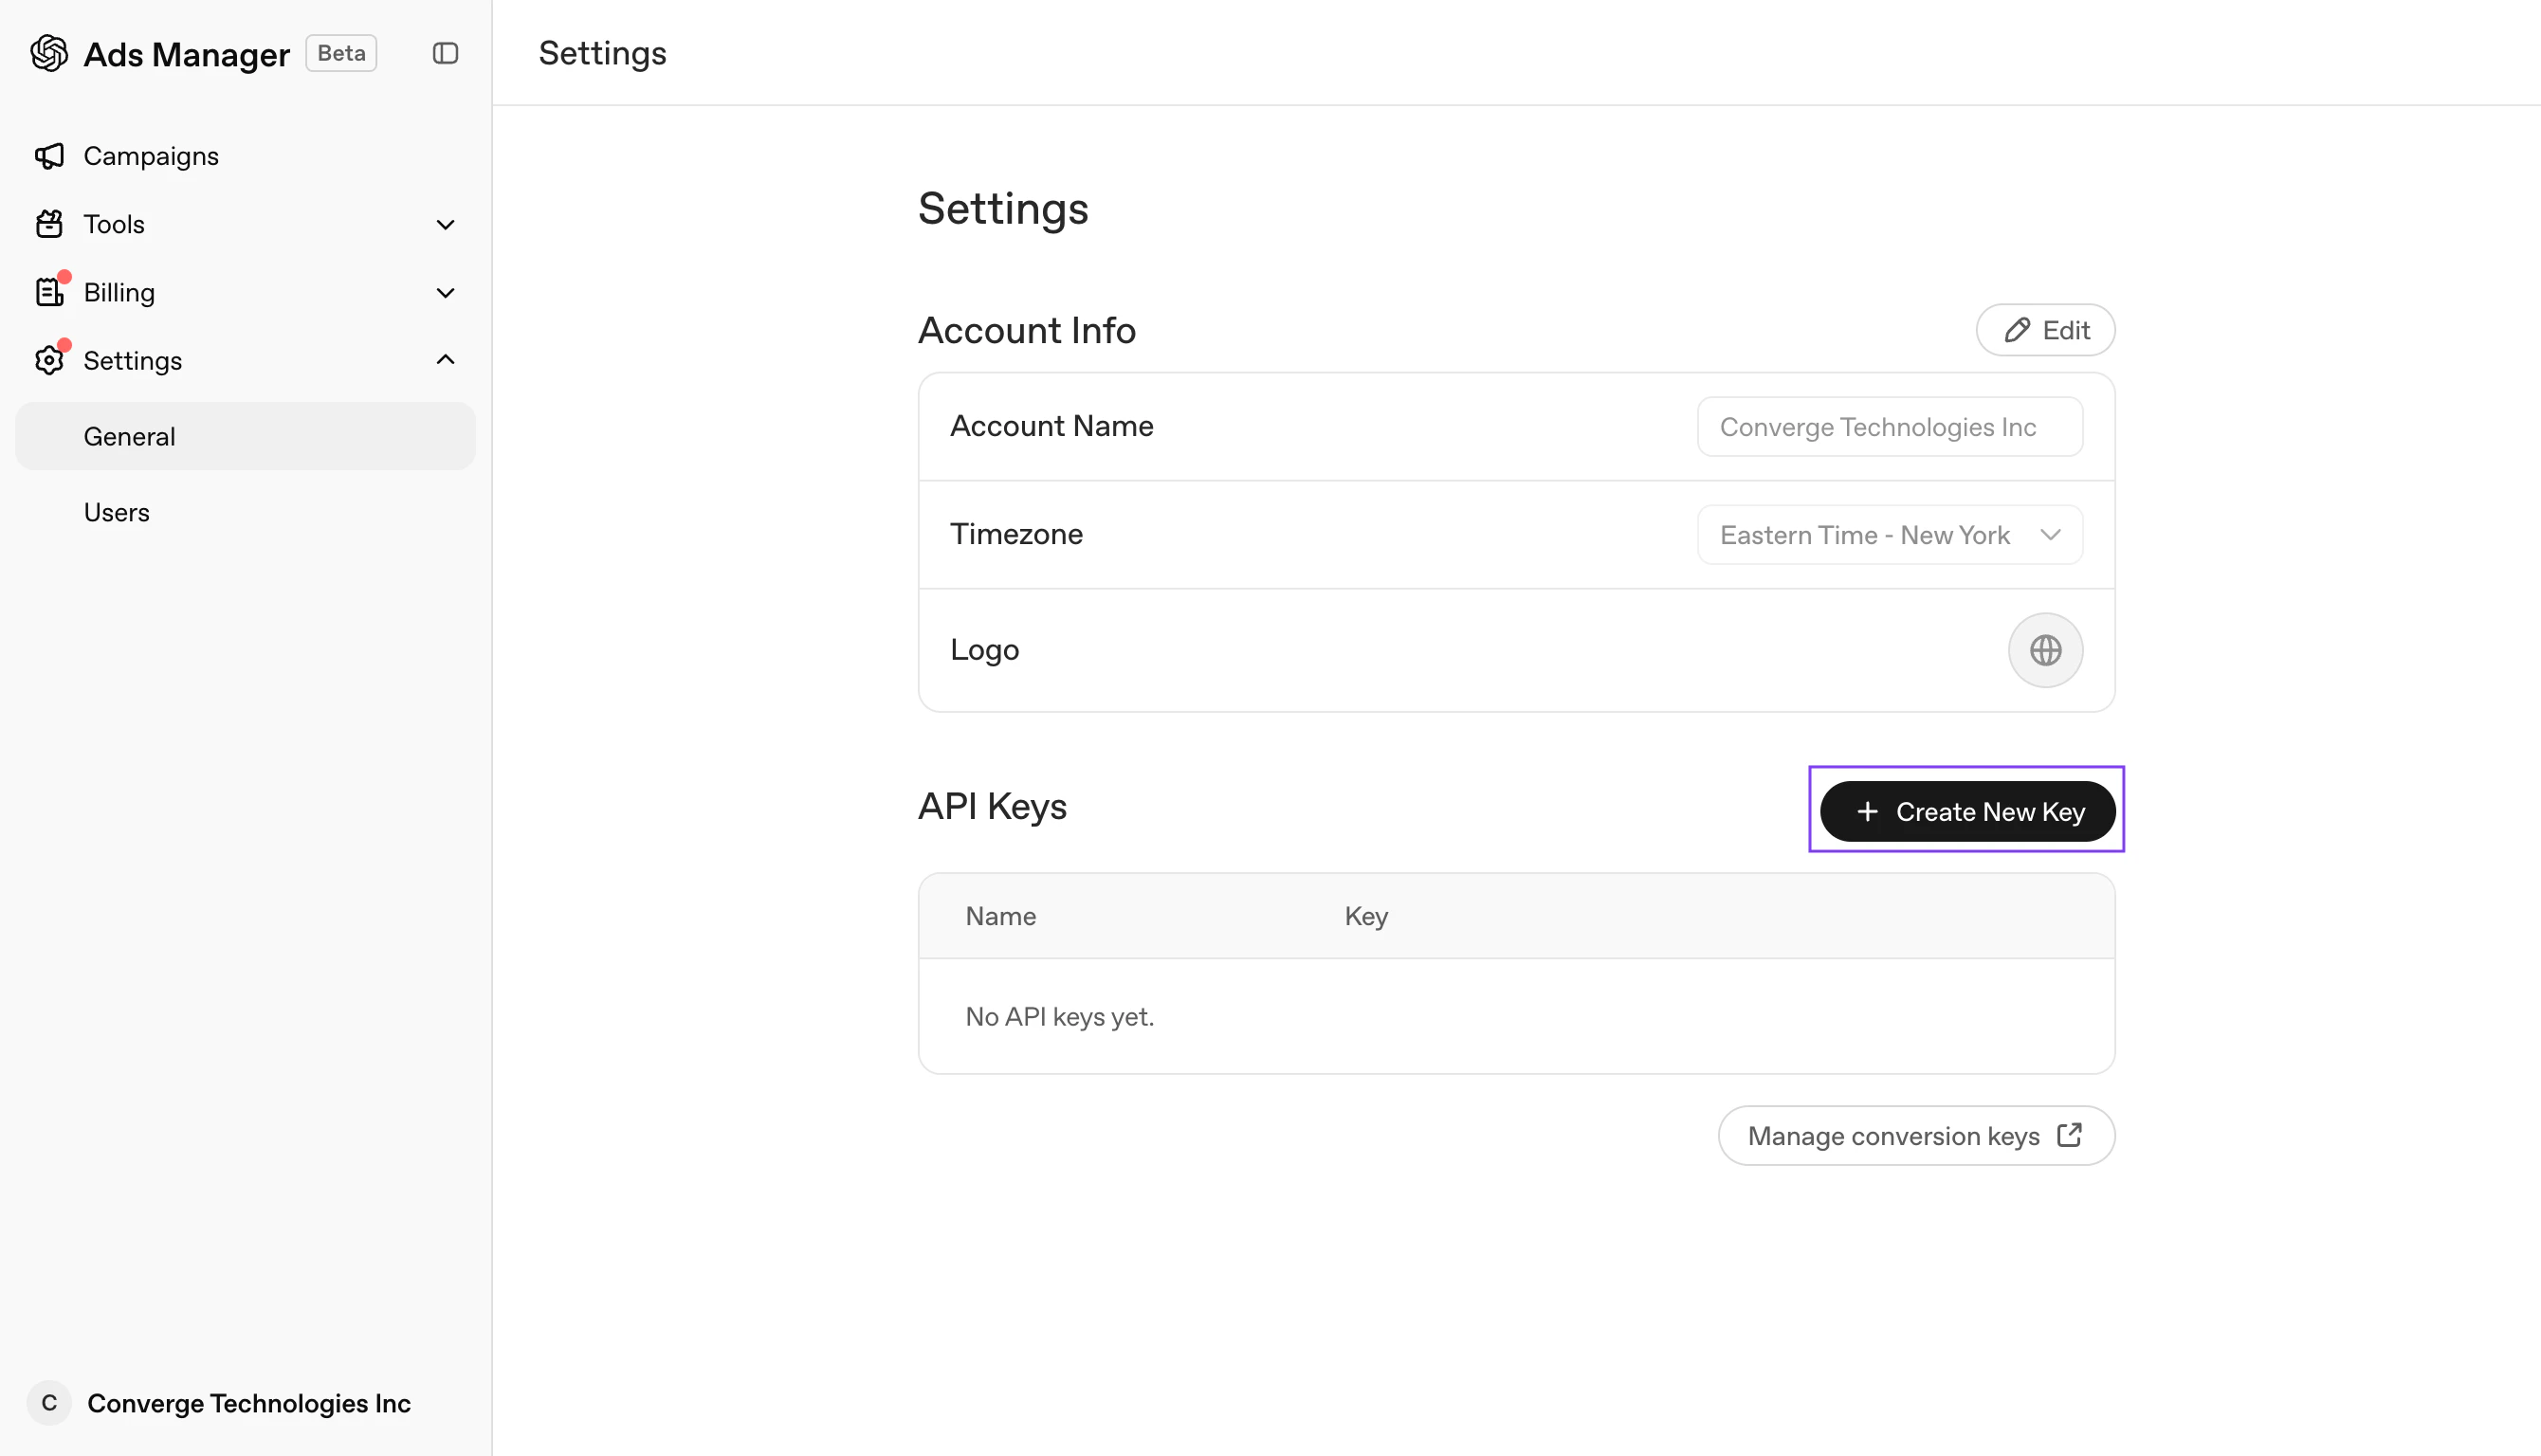Click the 'No API keys yet.' text
2541x1456 pixels.
(x=1060, y=1016)
